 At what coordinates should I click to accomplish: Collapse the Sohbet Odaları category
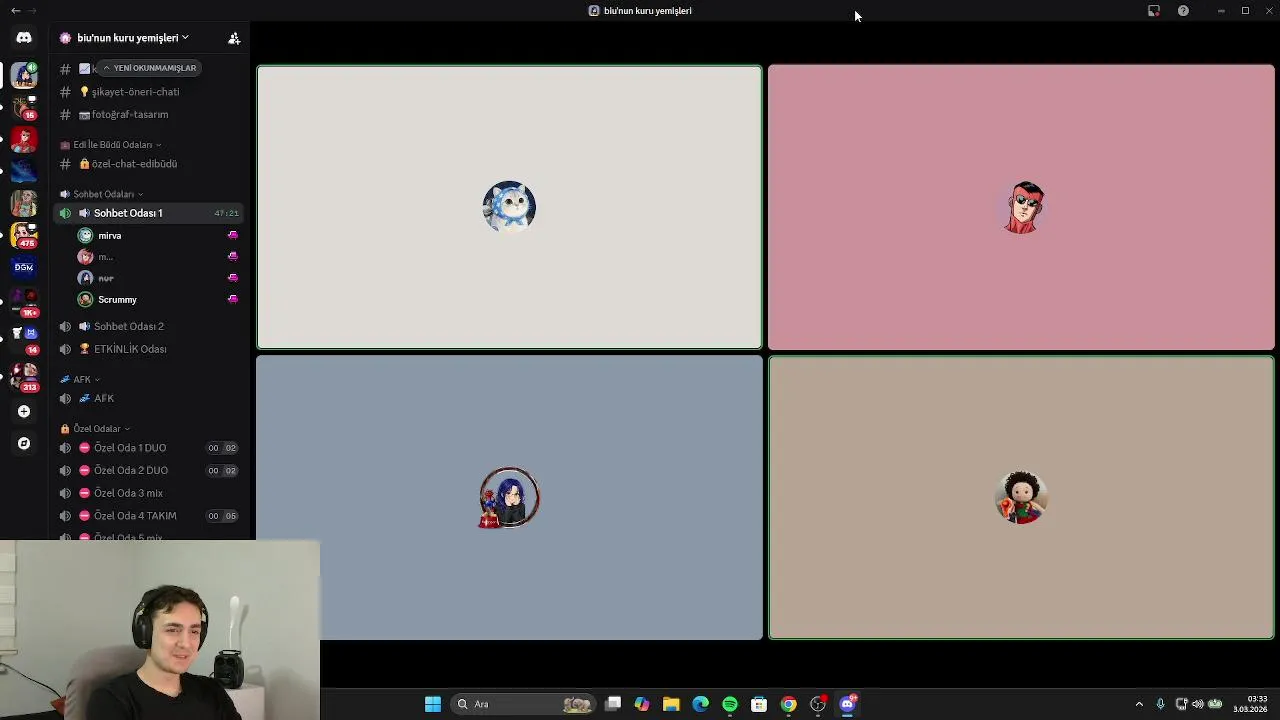103,194
